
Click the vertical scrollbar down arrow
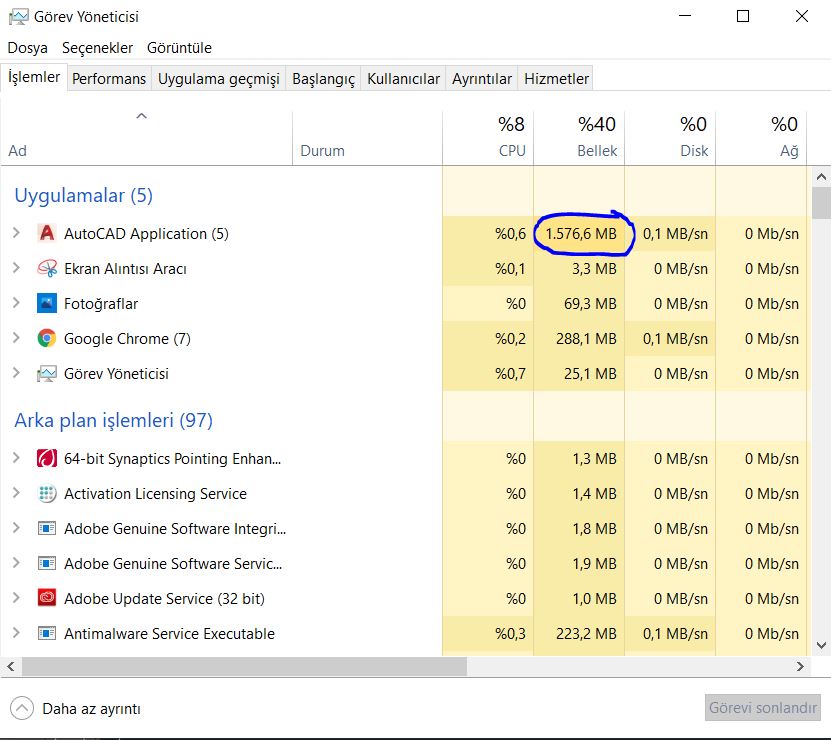[x=821, y=646]
